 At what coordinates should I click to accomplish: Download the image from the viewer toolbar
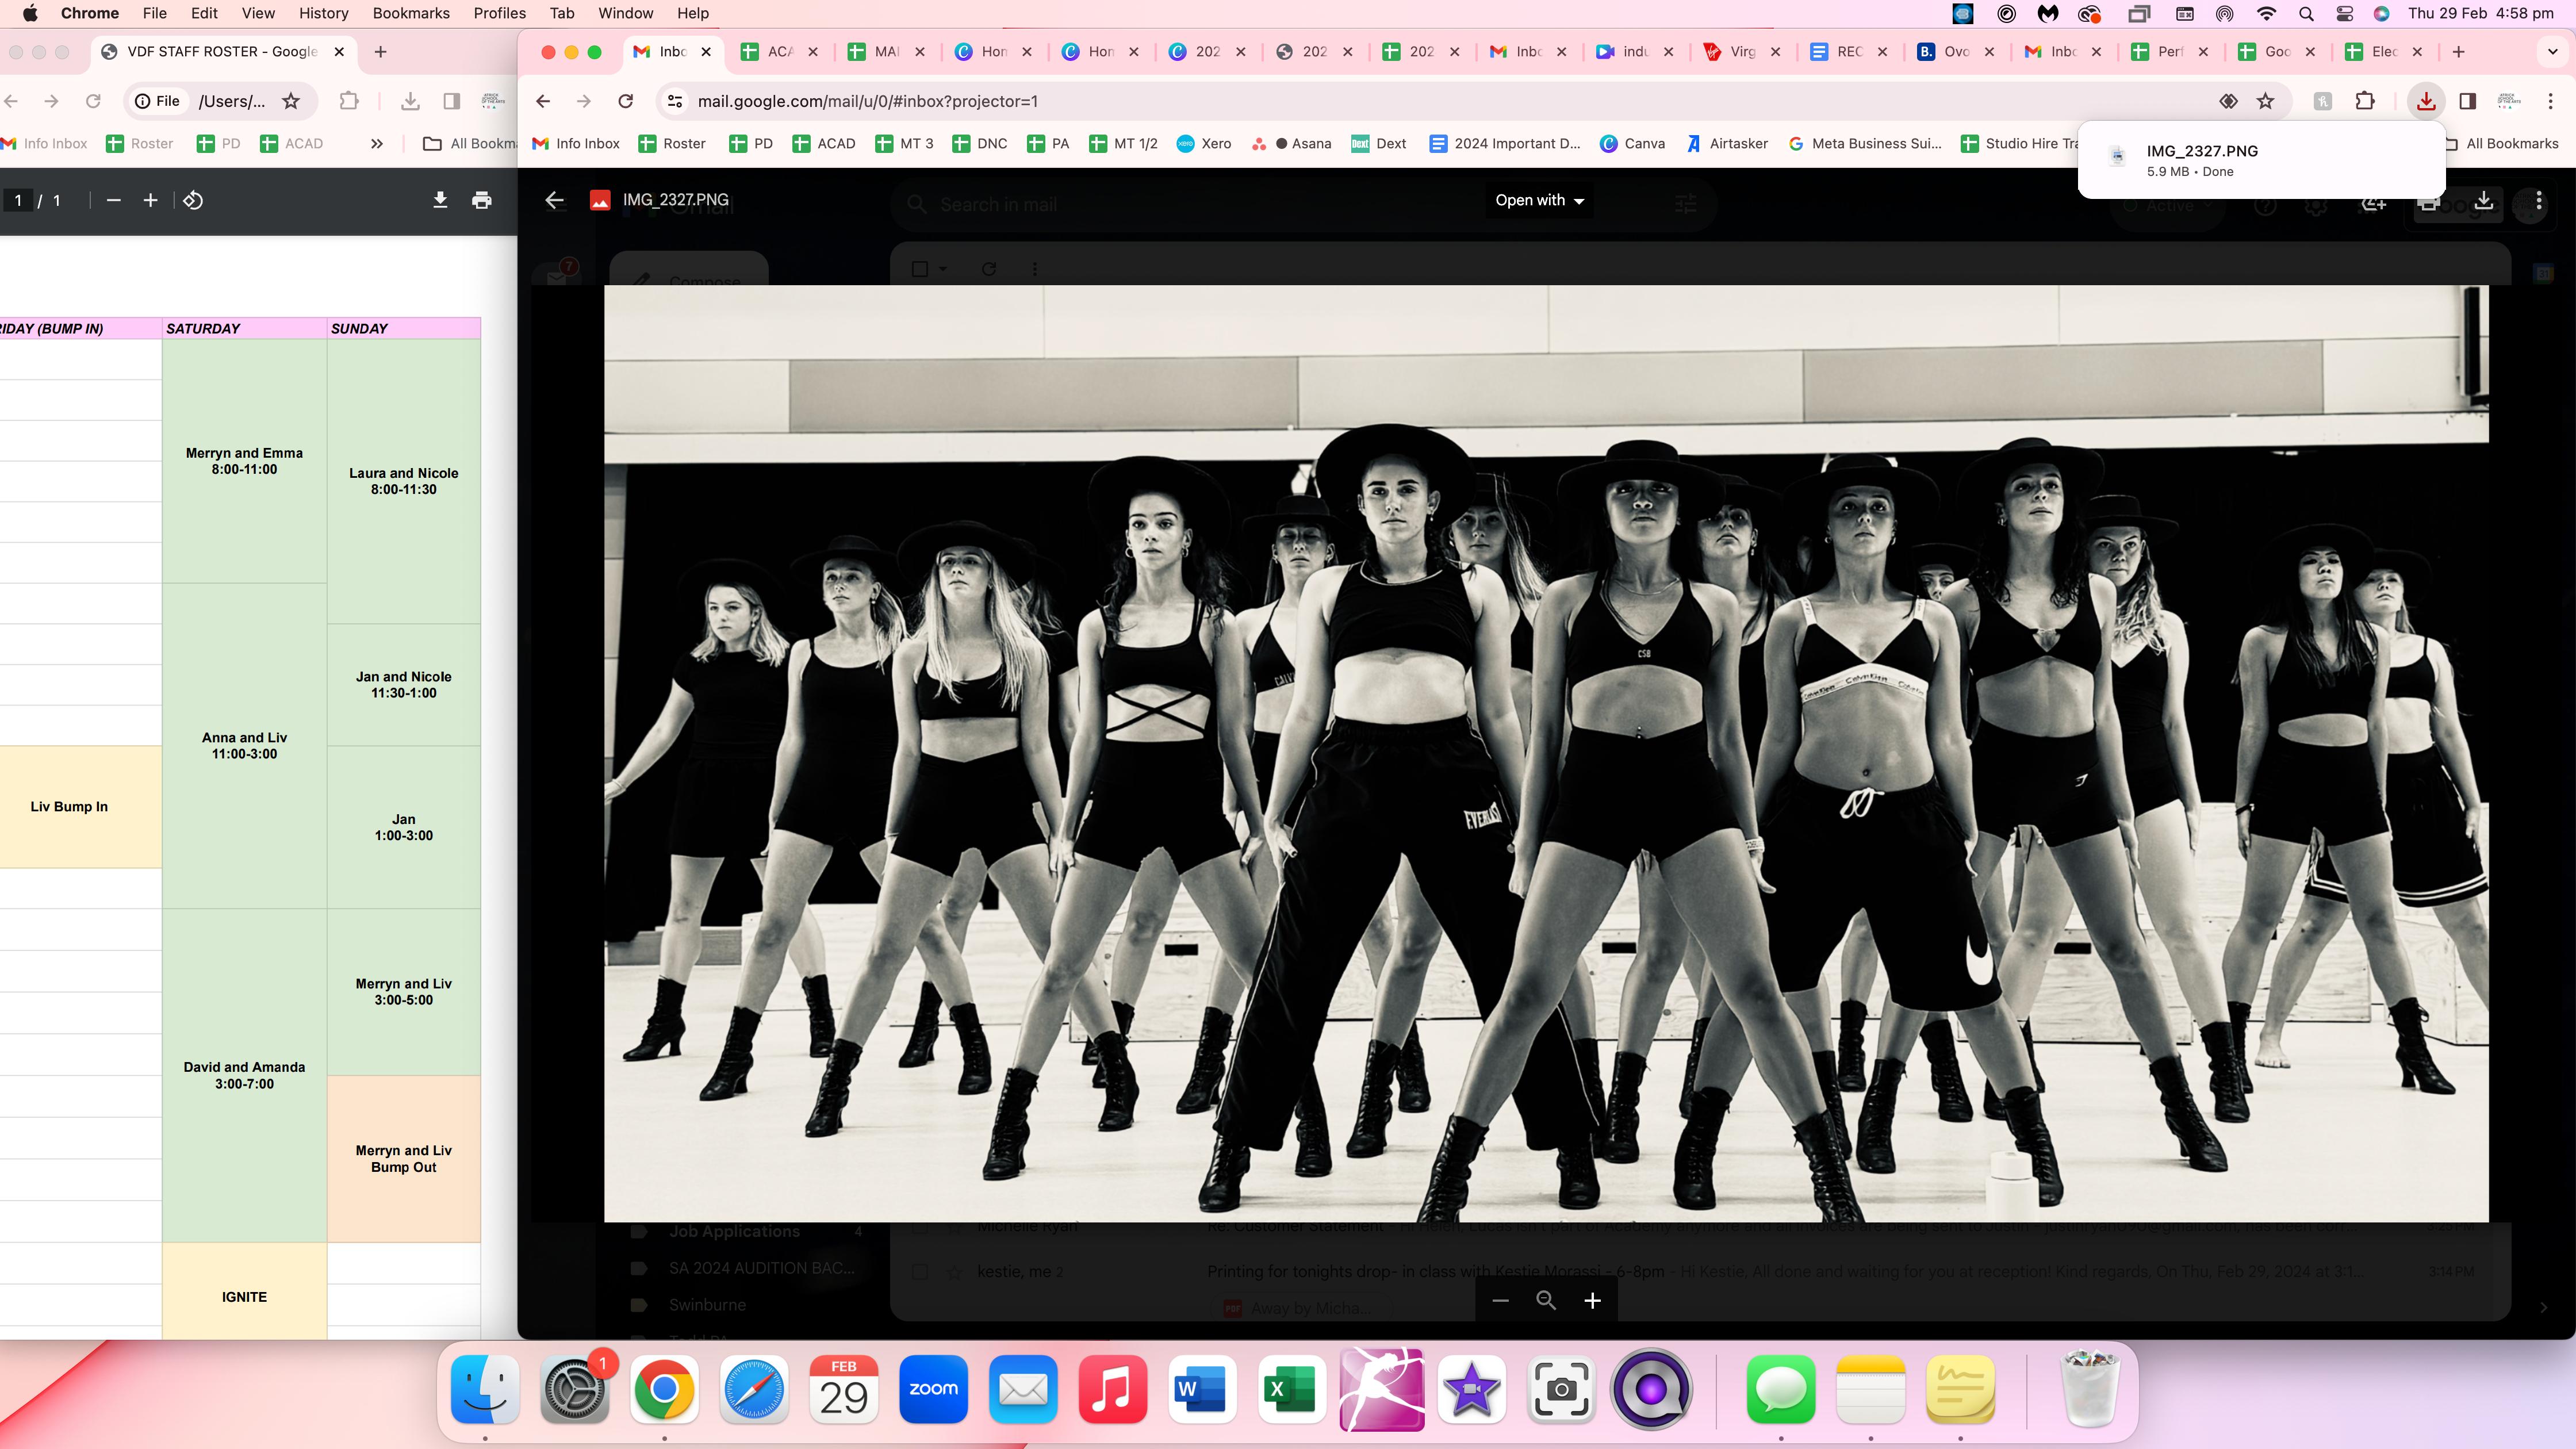[x=2483, y=200]
